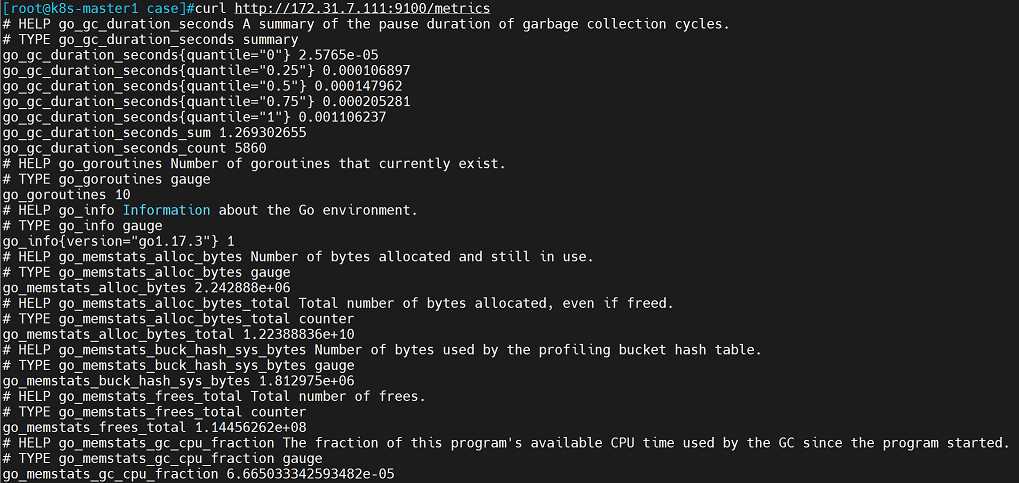Click the go_info version="go1.17.3" line
1019x483 pixels.
[118, 241]
